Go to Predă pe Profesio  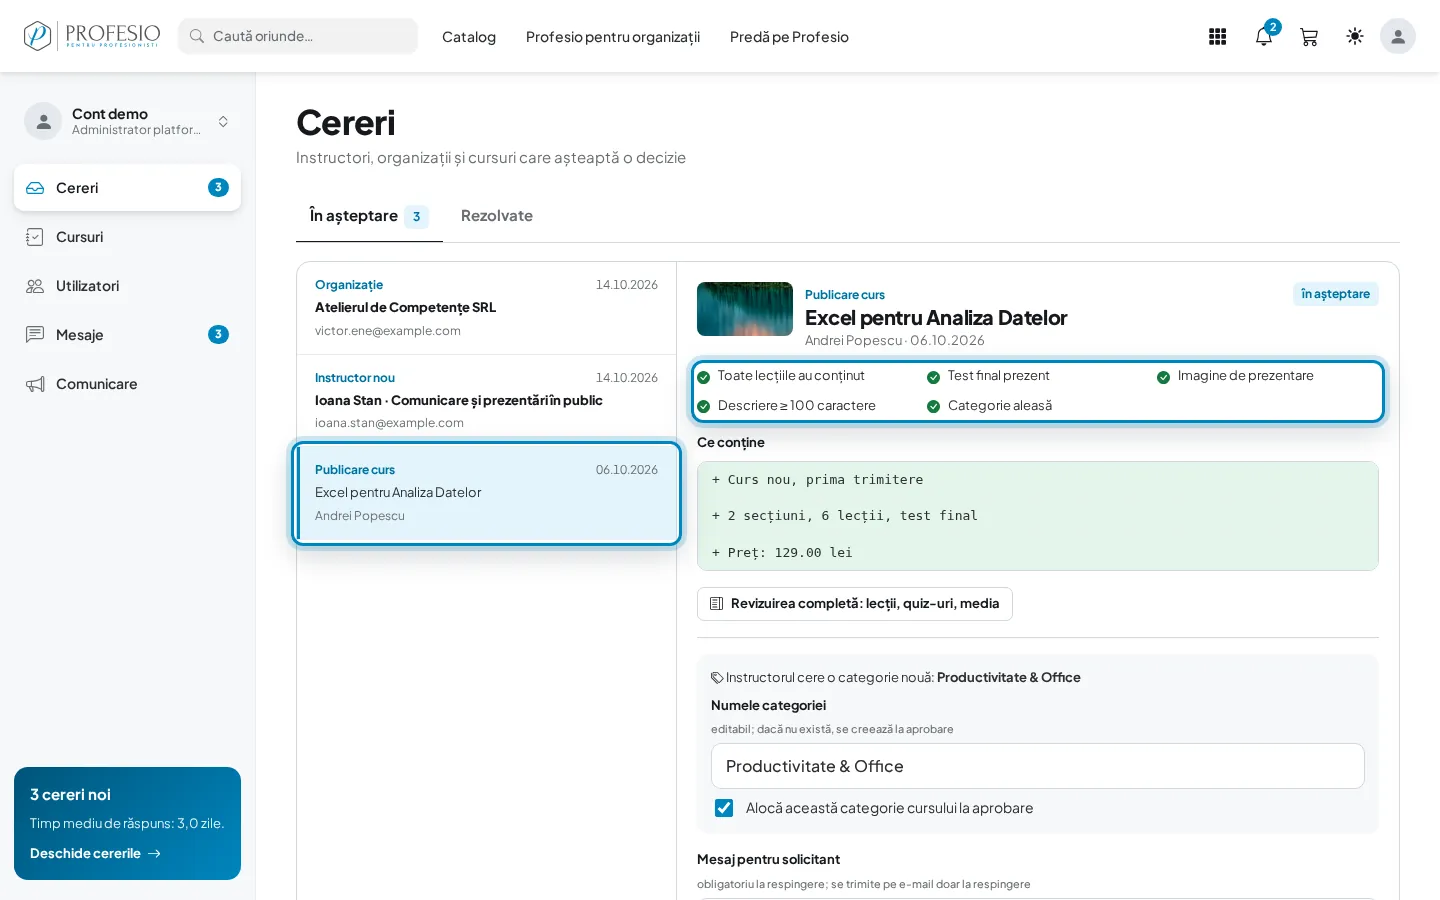coord(789,37)
